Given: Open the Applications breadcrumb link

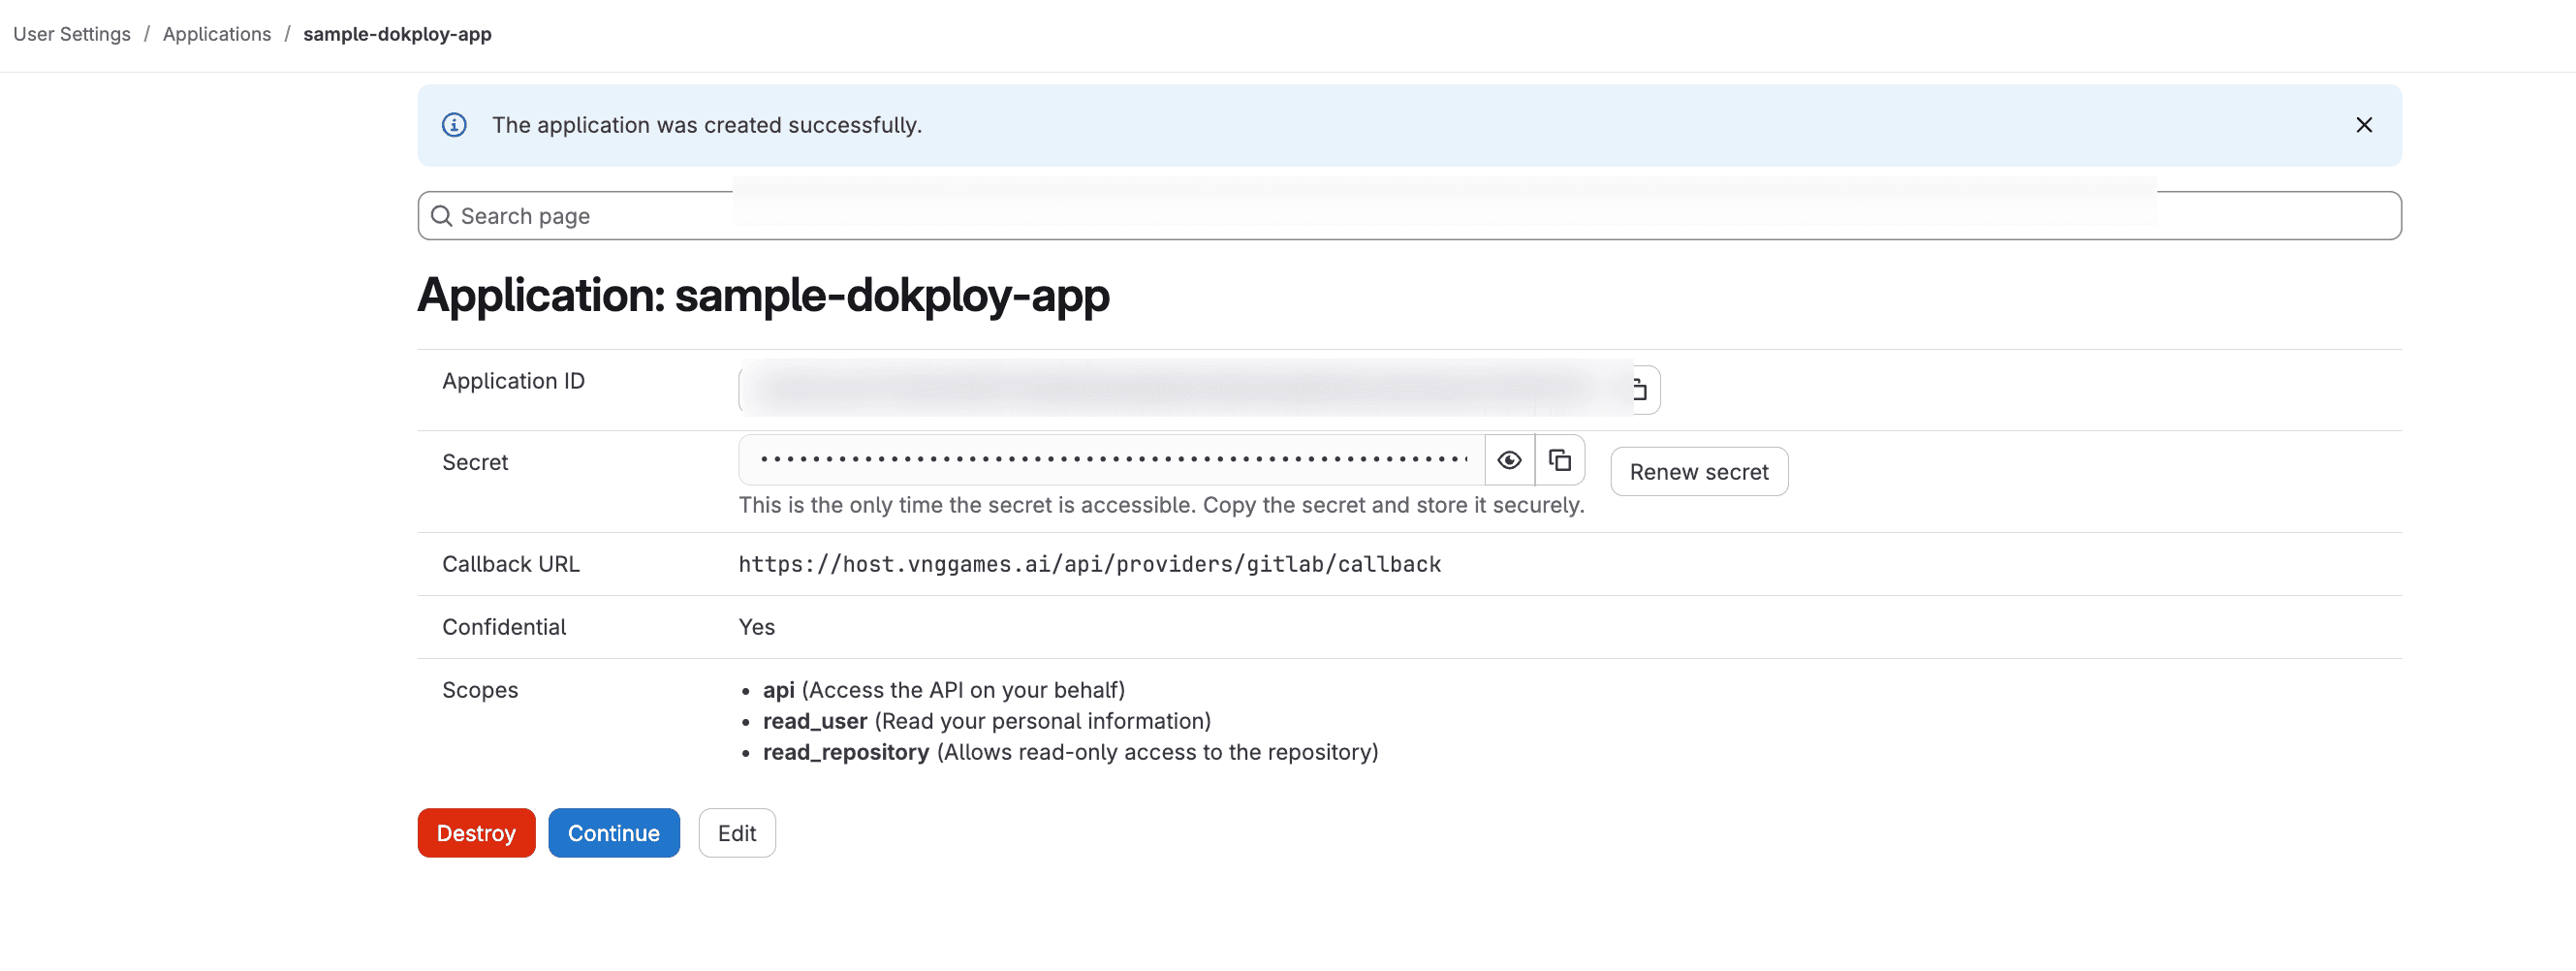Looking at the screenshot, I should [216, 33].
